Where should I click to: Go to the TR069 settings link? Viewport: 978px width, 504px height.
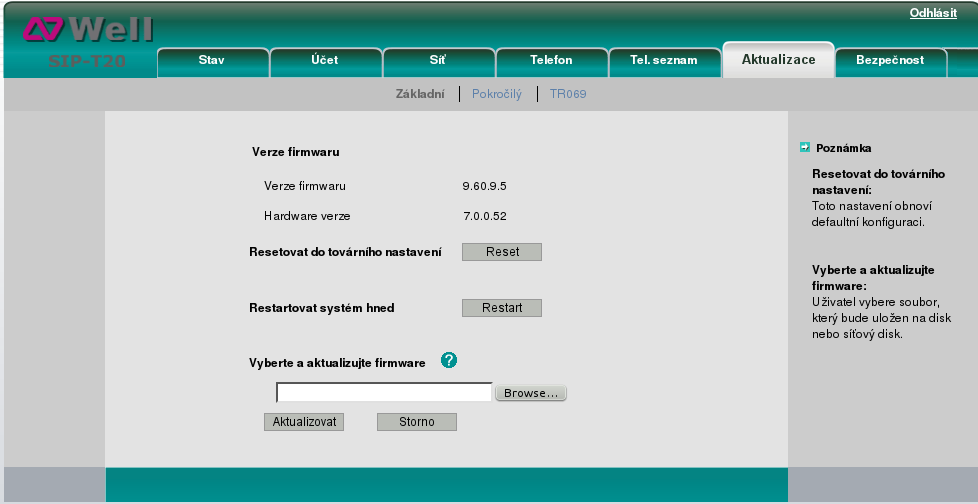(x=569, y=95)
